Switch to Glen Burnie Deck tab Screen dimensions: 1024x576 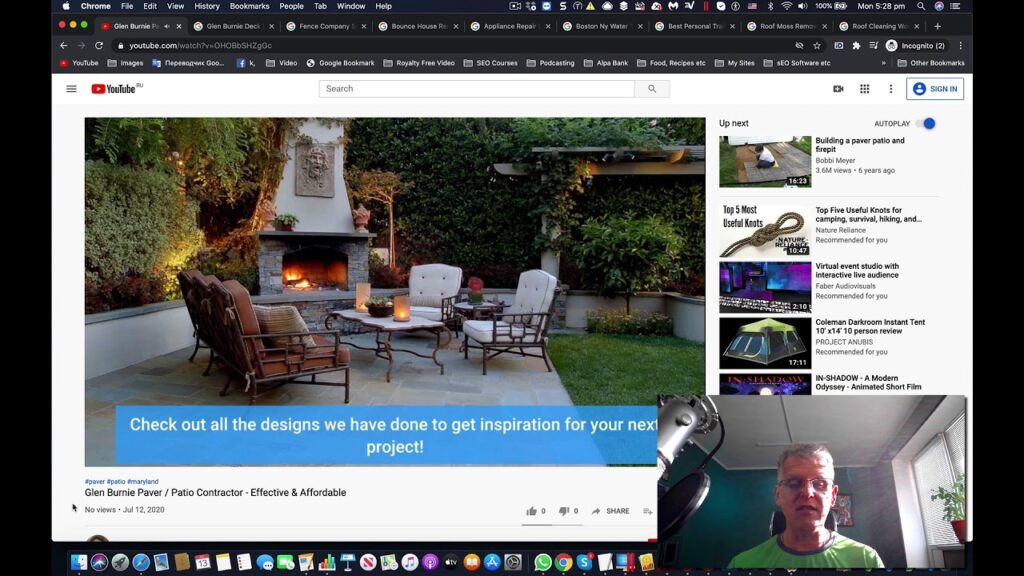coord(233,26)
